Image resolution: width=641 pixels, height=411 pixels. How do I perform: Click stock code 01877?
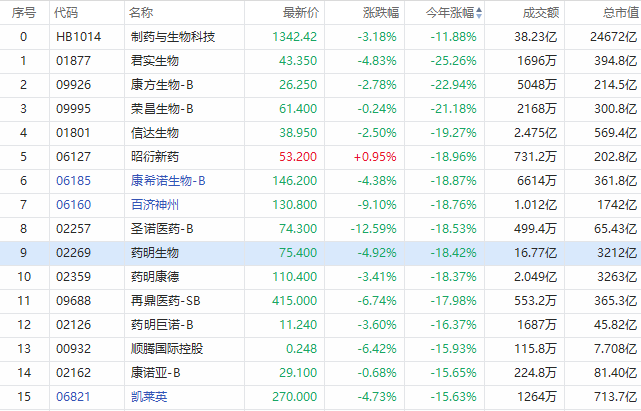pos(74,61)
